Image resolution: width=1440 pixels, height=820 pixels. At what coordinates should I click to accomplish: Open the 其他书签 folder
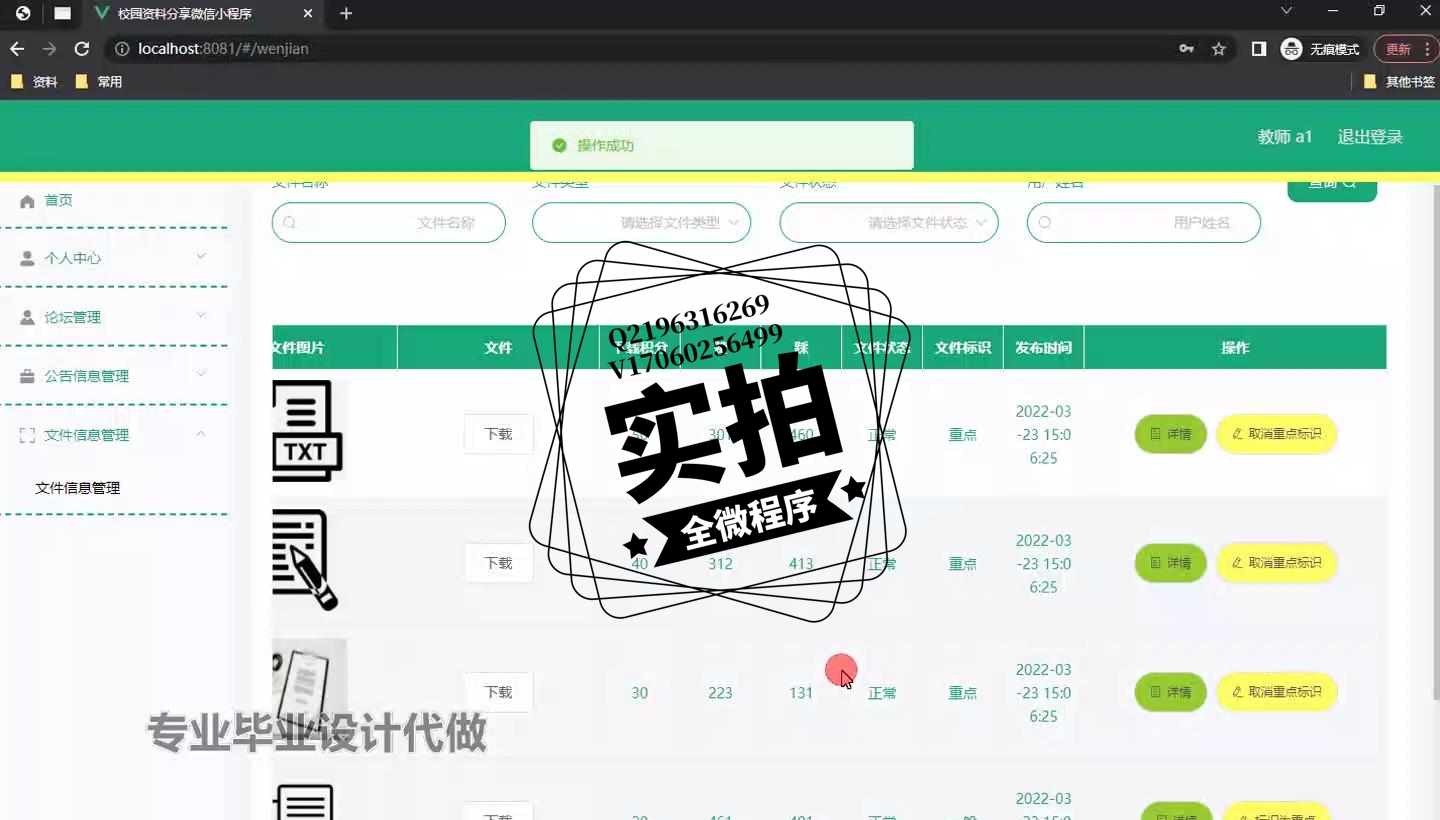pos(1399,82)
